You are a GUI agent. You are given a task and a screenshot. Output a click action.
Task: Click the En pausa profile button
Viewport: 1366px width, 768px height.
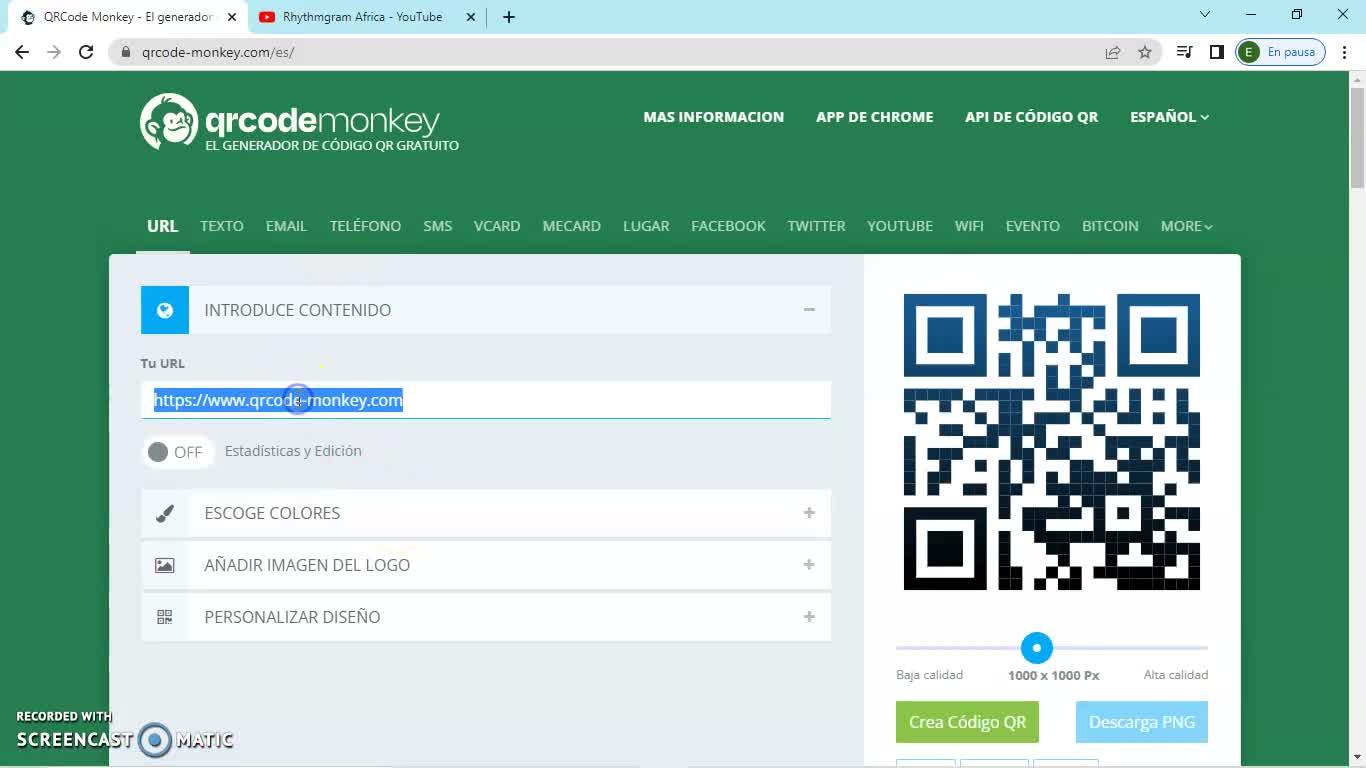point(1281,52)
